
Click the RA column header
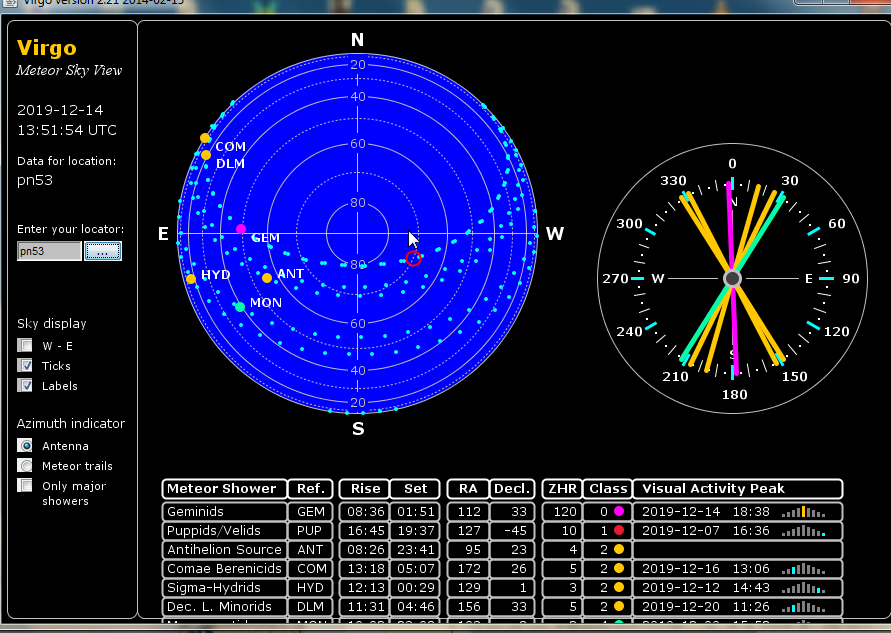[468, 489]
